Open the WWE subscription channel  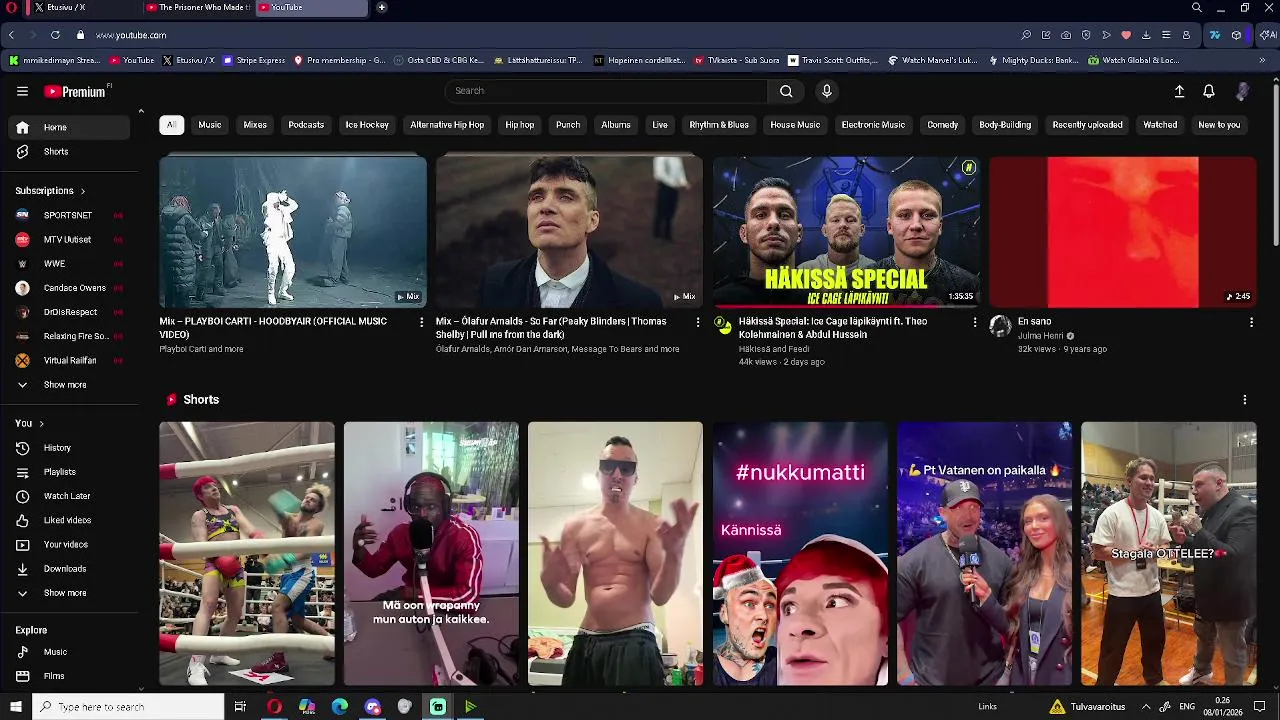point(70,264)
